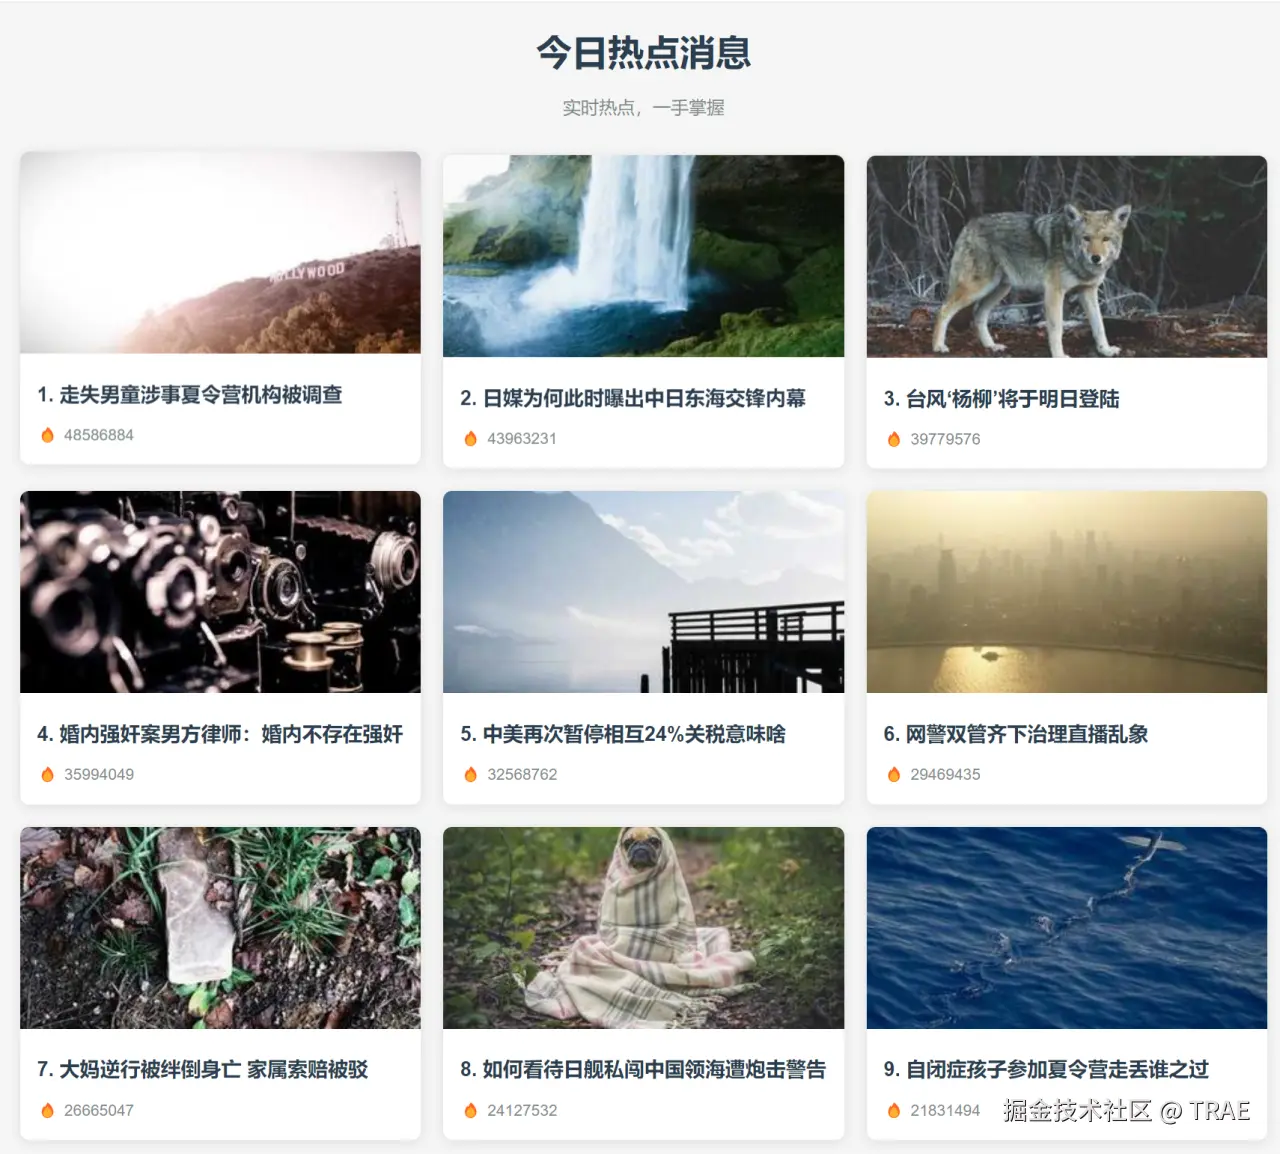Screen dimensions: 1280x1154
Task: Click flame icon next to 24127532
Action: (470, 1110)
